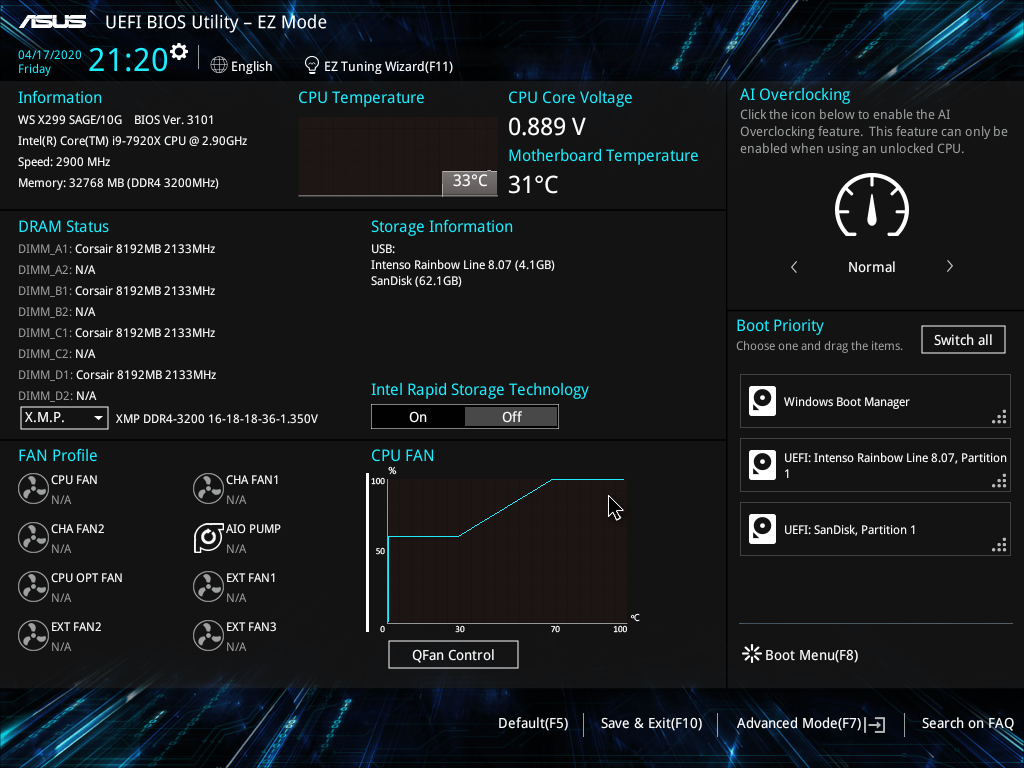Click the CPU FAN curve graph
The height and width of the screenshot is (768, 1024).
coord(507,551)
